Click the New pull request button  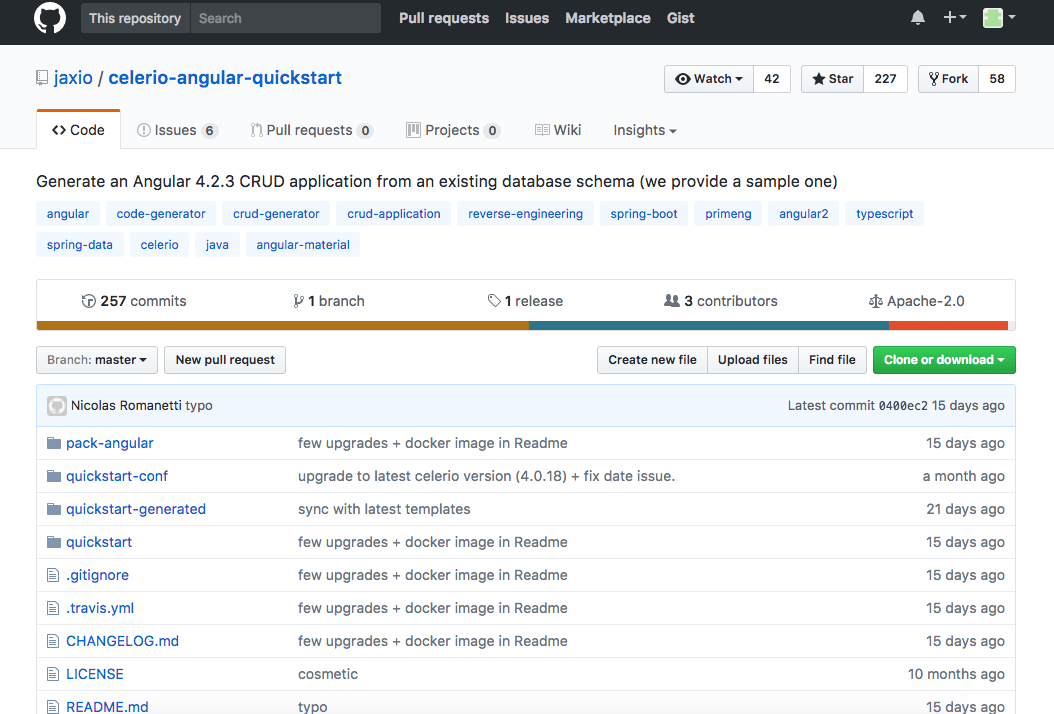click(225, 360)
